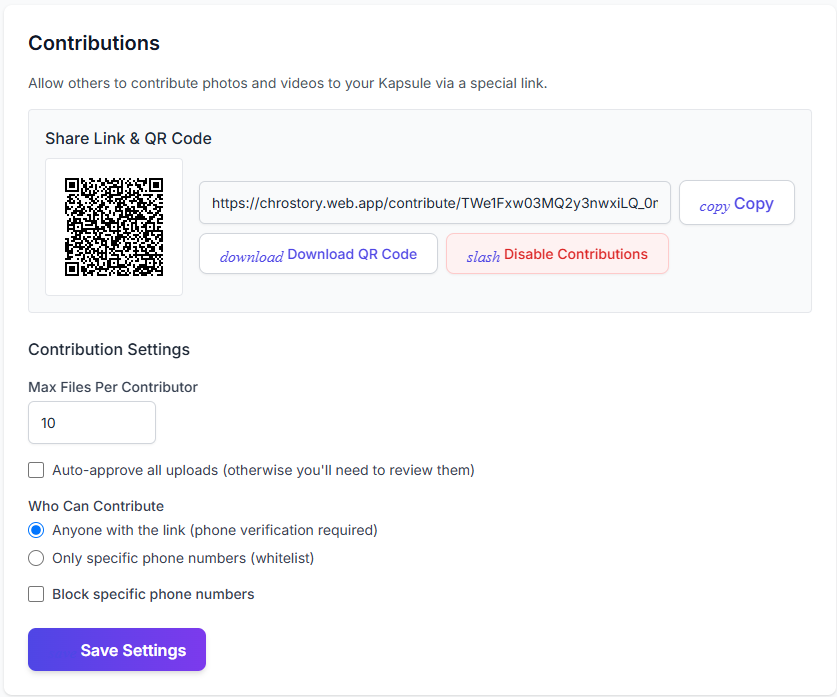Copy the contribution link with Copy button
837x697 pixels.
tap(737, 203)
